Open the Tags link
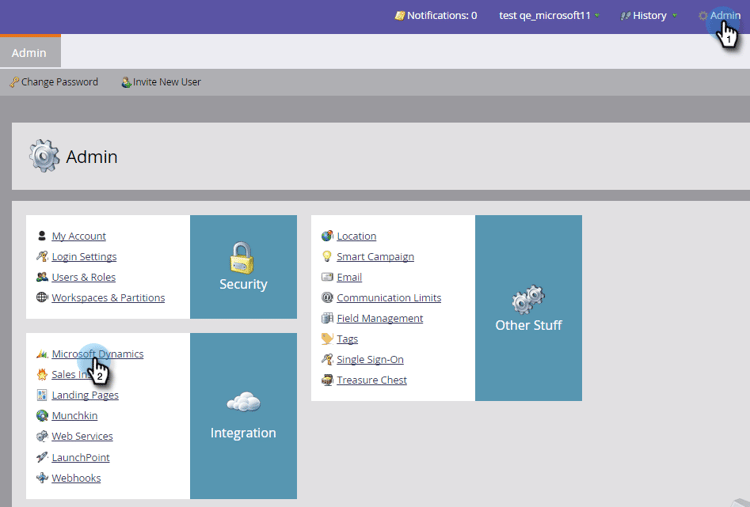 [x=347, y=339]
